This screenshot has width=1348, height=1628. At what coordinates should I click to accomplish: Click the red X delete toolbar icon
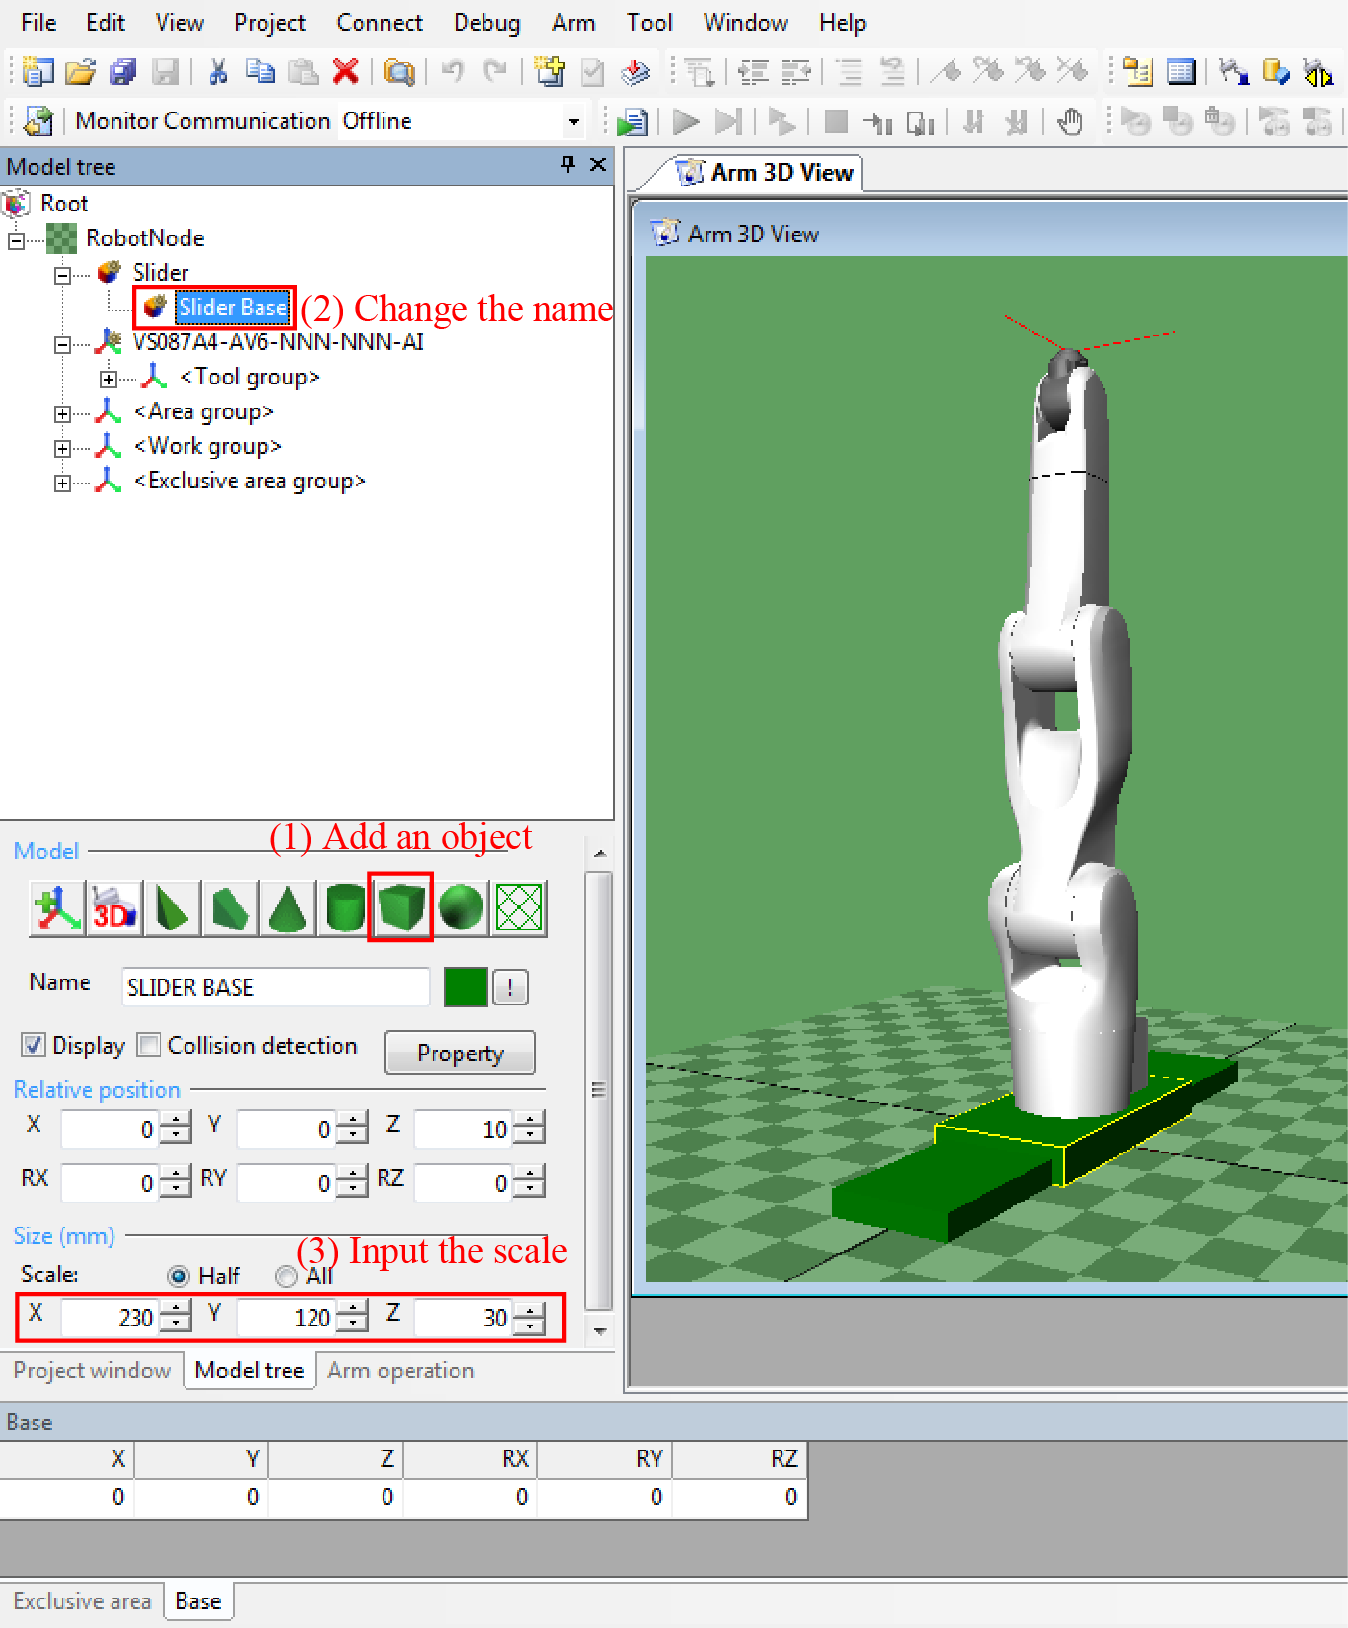click(x=345, y=71)
